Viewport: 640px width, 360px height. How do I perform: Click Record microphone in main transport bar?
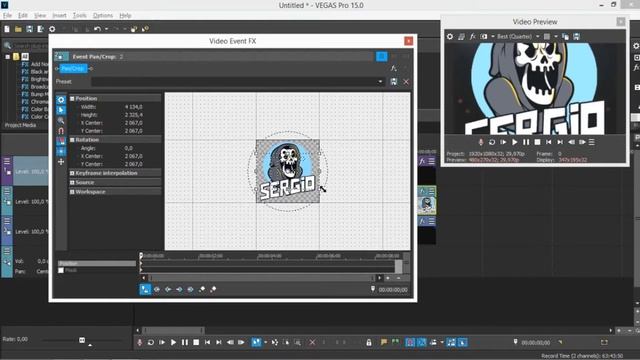pyautogui.click(x=140, y=342)
